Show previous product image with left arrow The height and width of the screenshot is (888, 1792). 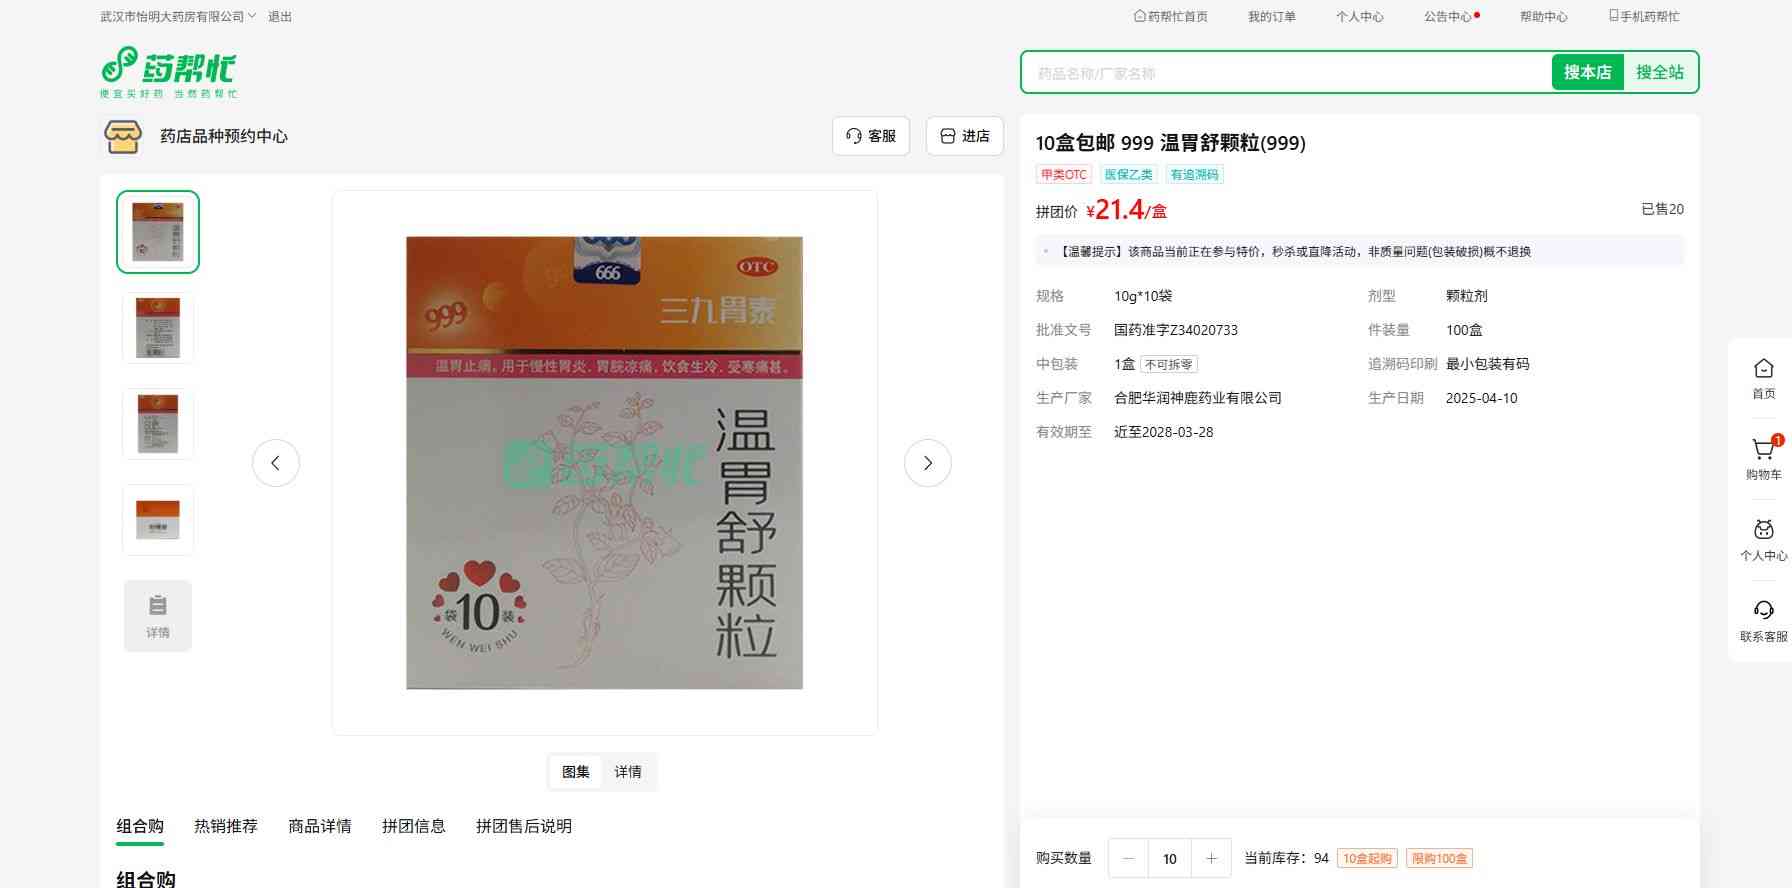276,463
